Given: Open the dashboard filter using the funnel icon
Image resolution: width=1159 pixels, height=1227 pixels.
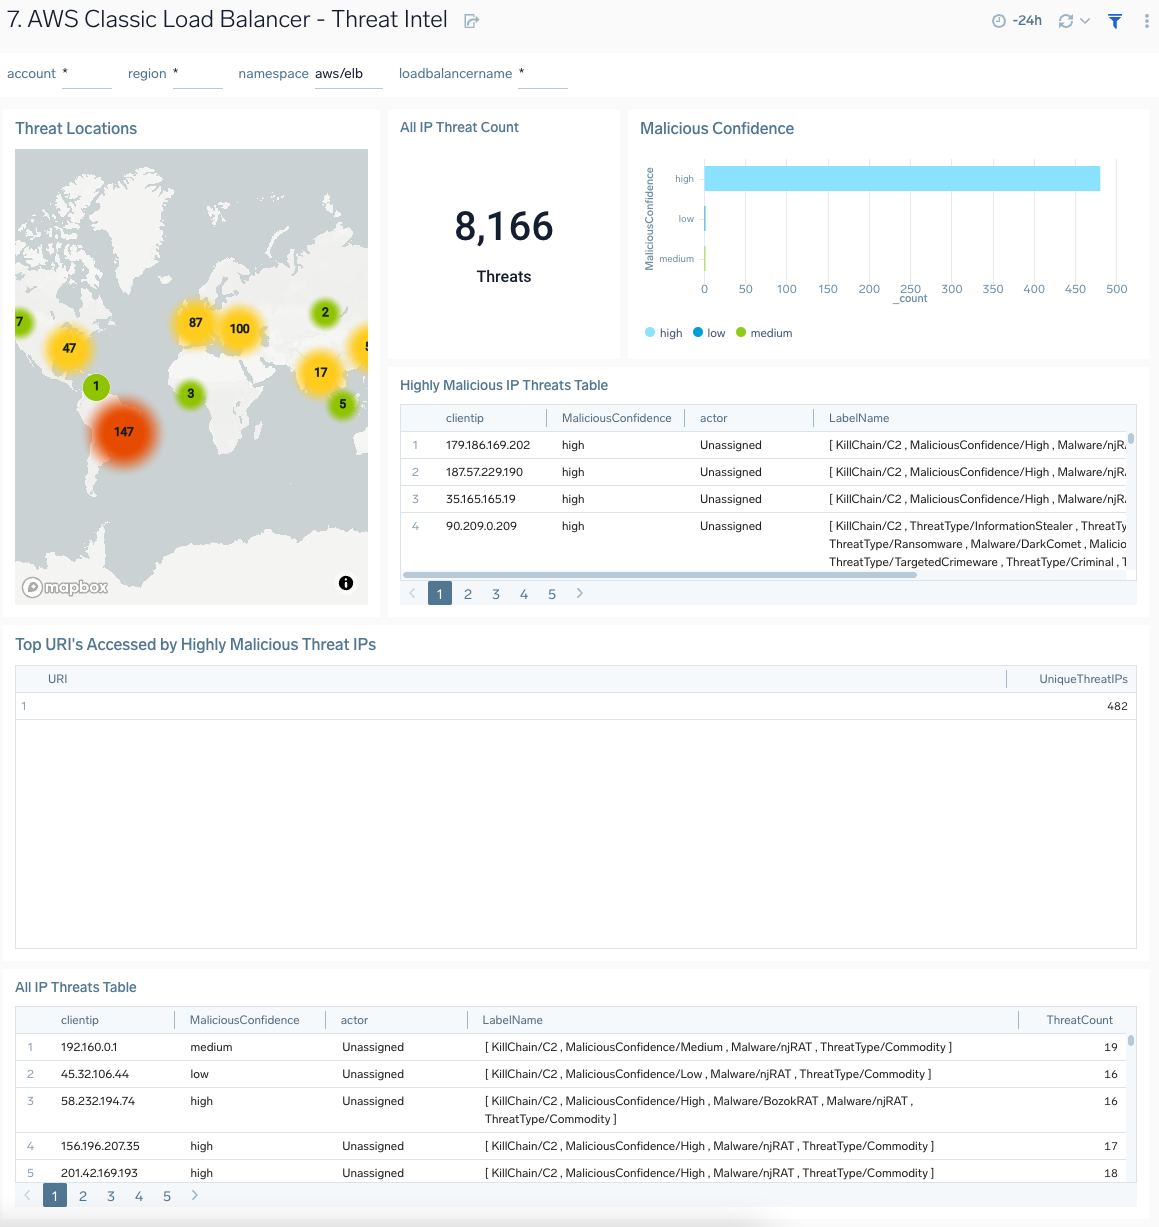Looking at the screenshot, I should (1114, 20).
